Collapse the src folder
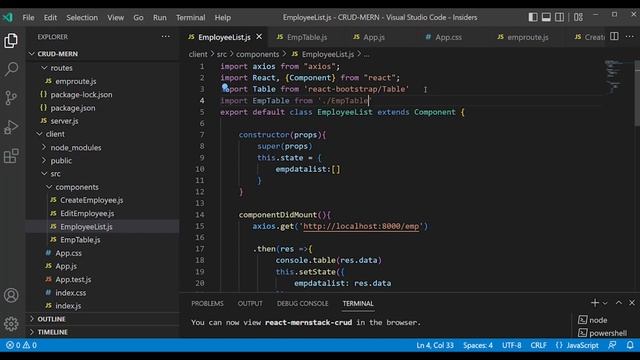640x360 pixels. click(44, 173)
